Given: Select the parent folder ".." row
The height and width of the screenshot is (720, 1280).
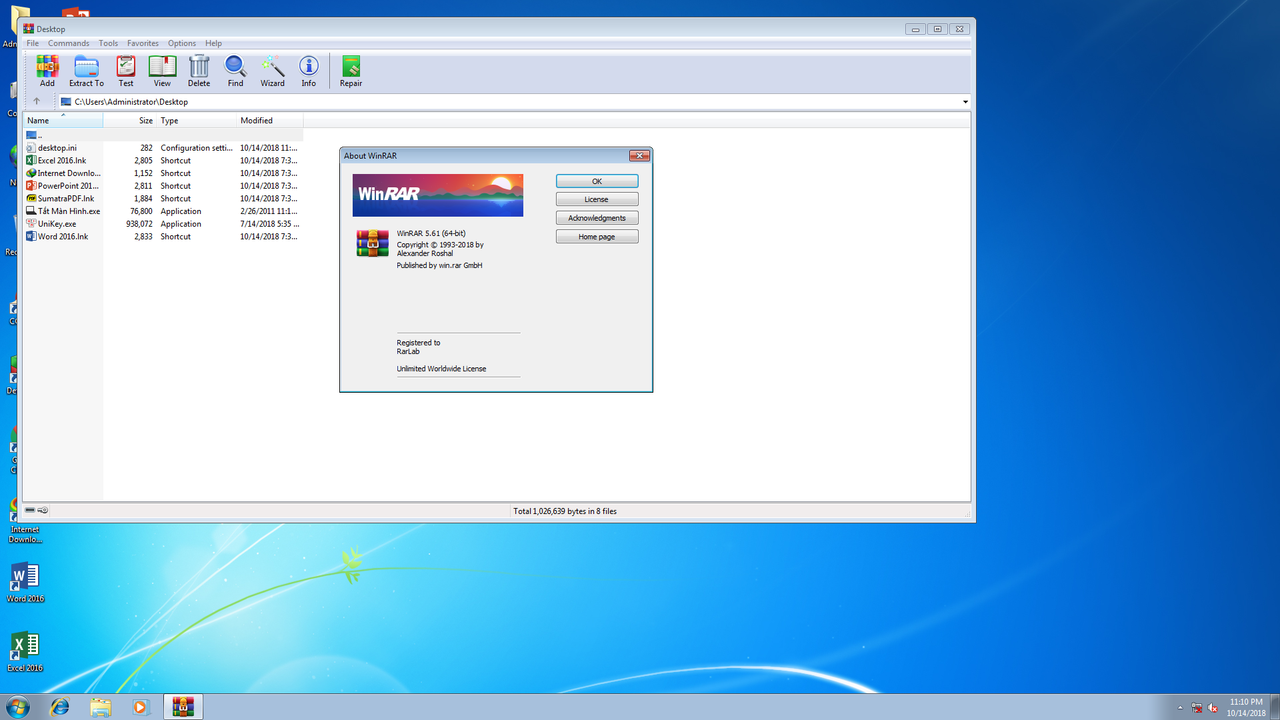Looking at the screenshot, I should tap(163, 134).
